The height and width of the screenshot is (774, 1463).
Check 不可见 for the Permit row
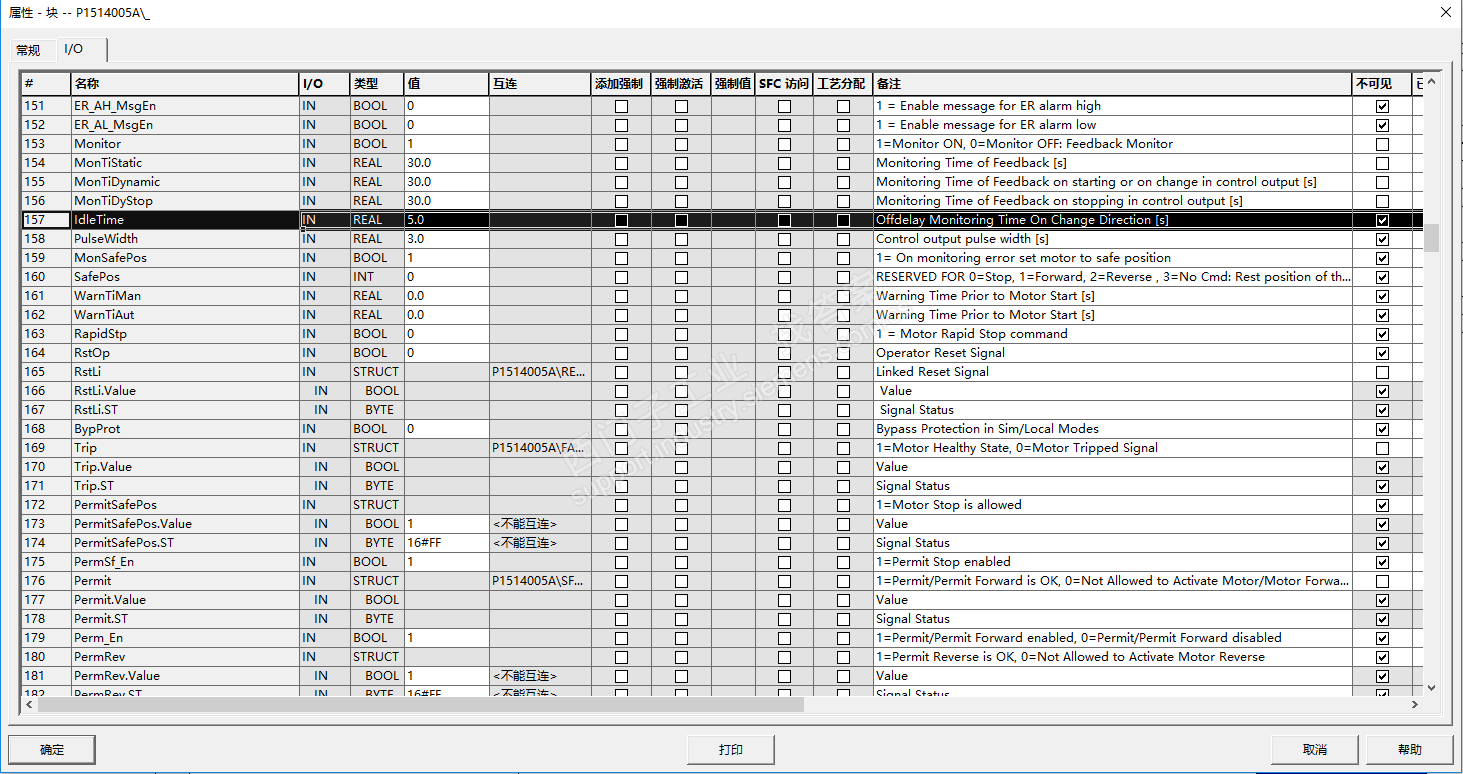1382,581
